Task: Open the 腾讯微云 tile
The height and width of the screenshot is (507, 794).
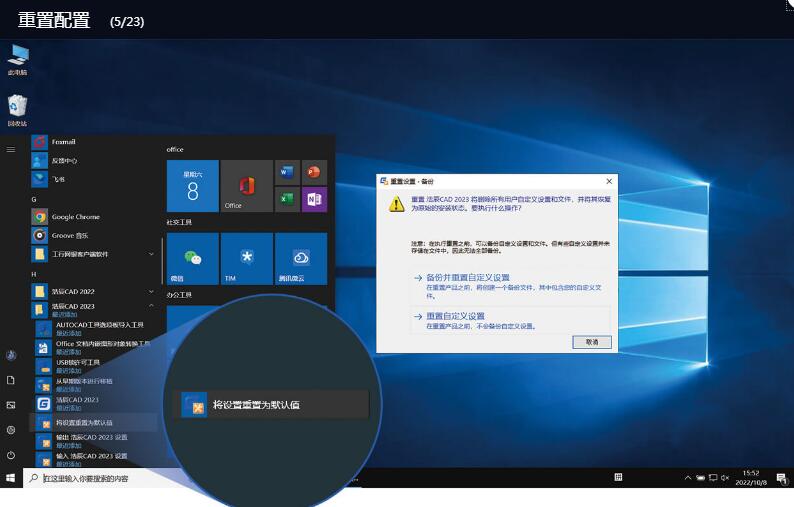Action: [301, 259]
